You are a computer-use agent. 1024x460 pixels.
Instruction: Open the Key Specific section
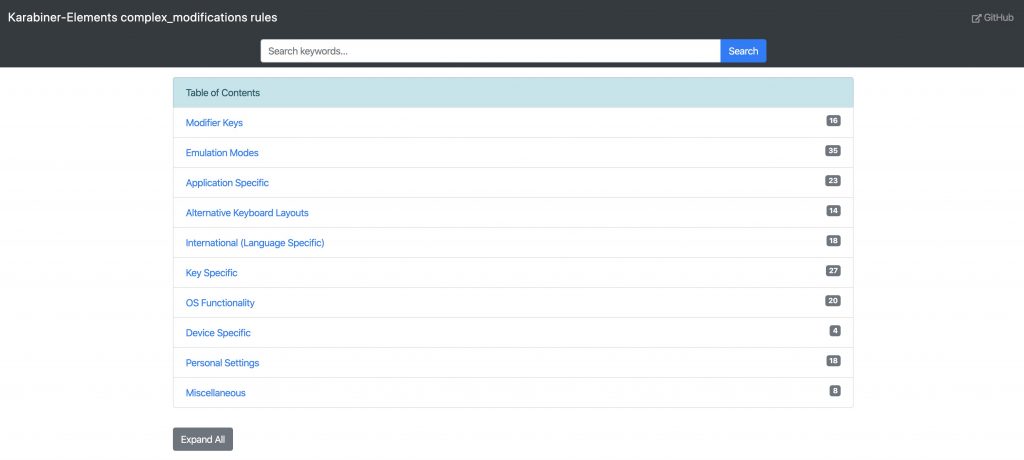212,273
